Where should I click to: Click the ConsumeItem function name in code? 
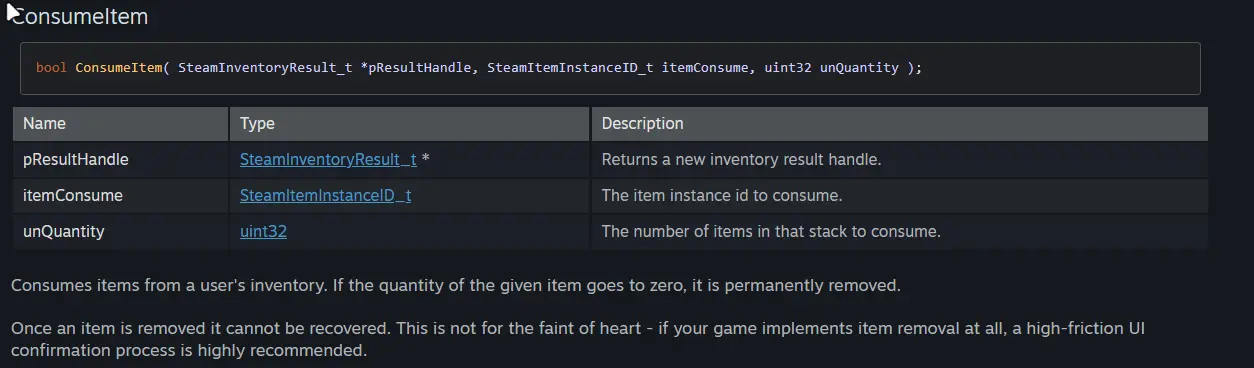[119, 68]
